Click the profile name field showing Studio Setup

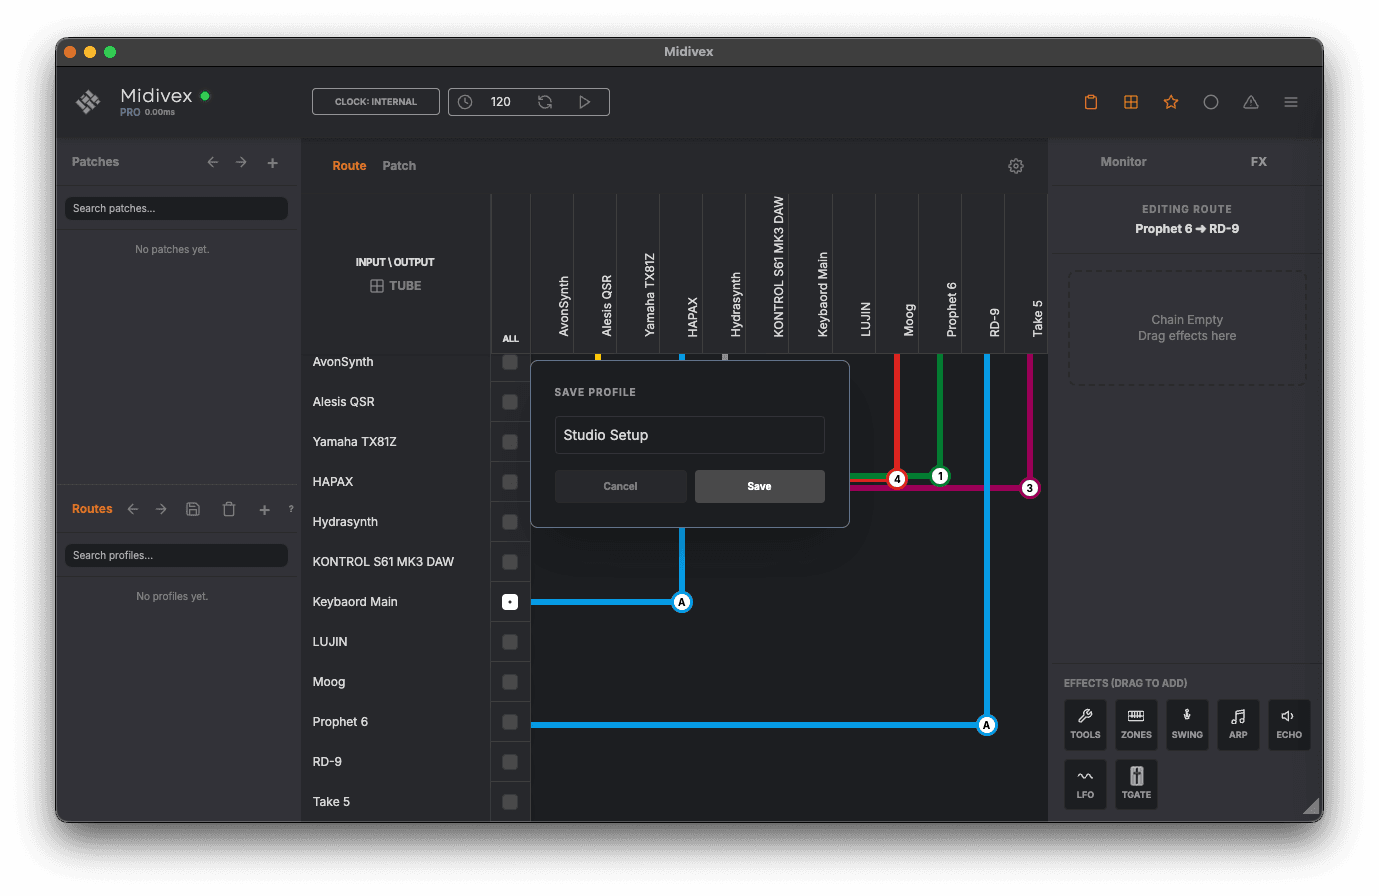(689, 435)
